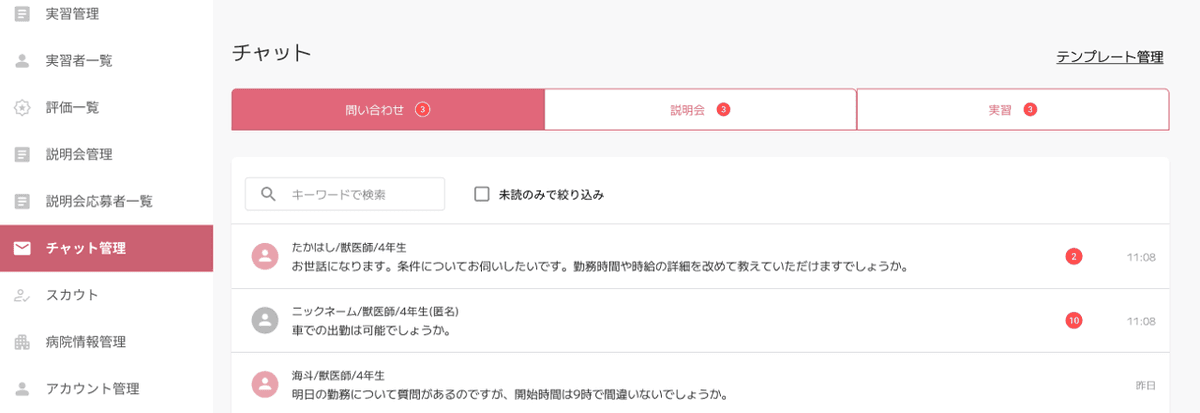Click the アカウント管理 user icon
This screenshot has height=413, width=1200.
[22, 389]
